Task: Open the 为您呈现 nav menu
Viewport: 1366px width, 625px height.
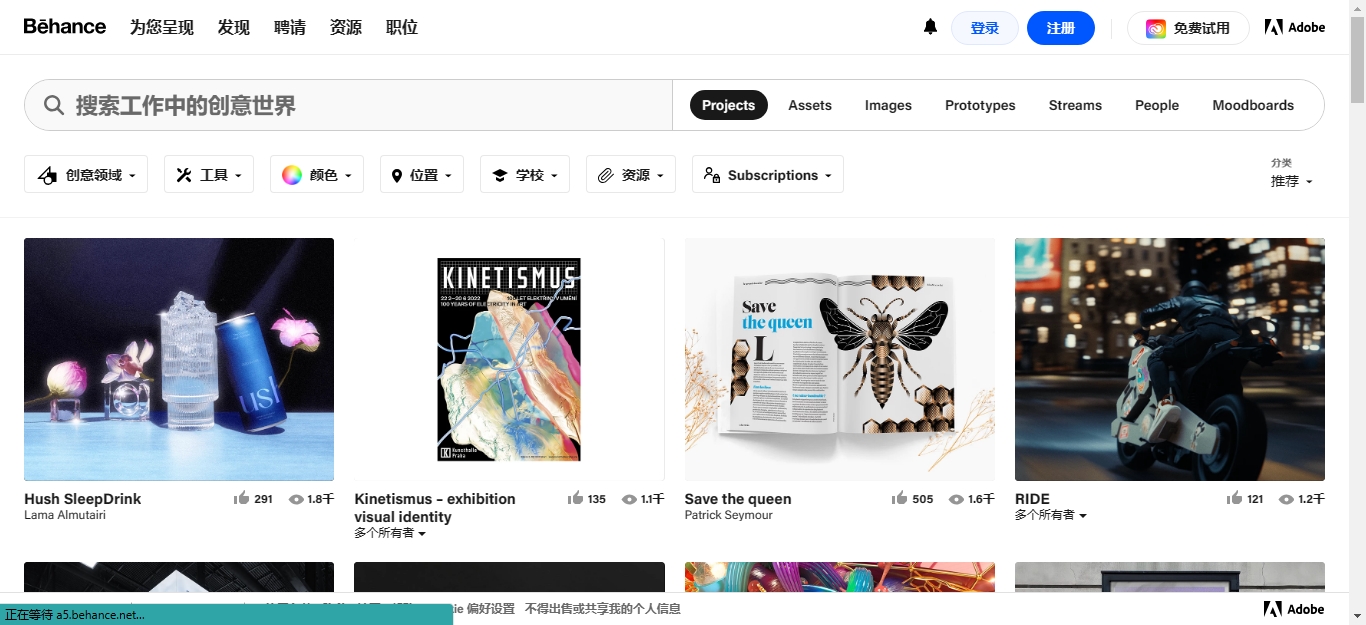Action: pos(162,27)
